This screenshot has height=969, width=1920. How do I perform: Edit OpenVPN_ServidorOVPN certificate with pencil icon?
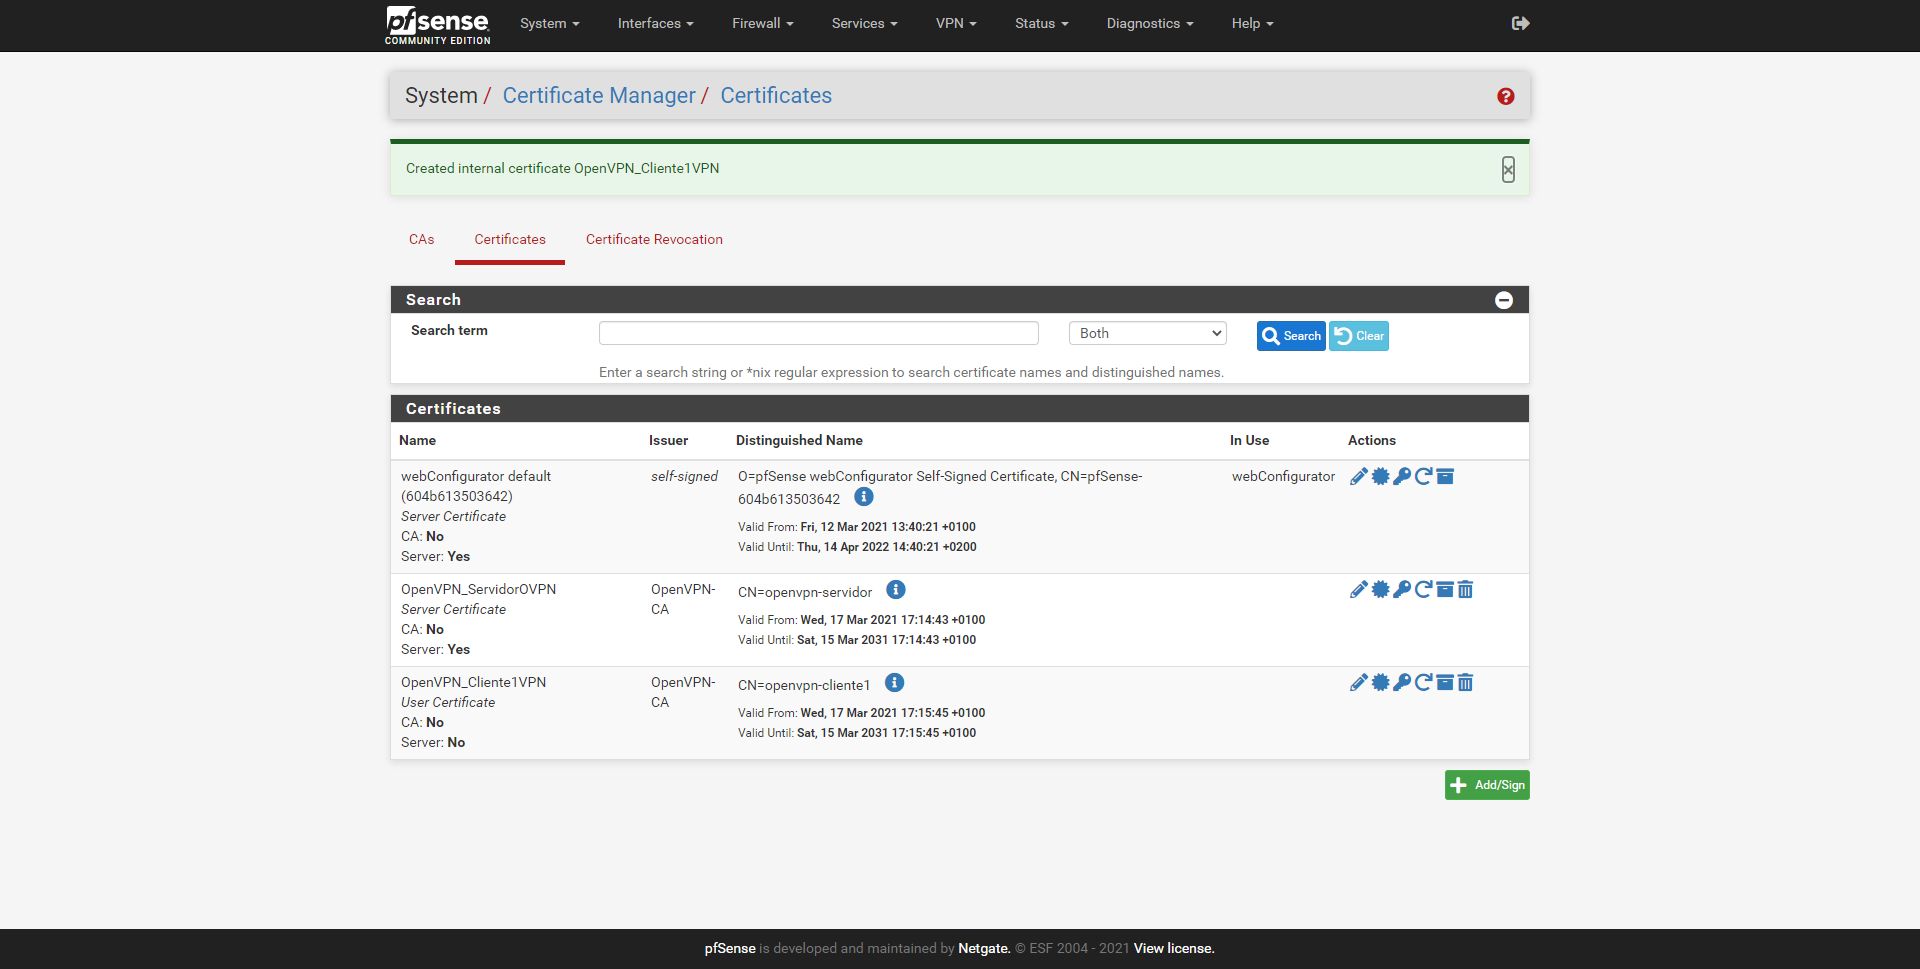1358,590
